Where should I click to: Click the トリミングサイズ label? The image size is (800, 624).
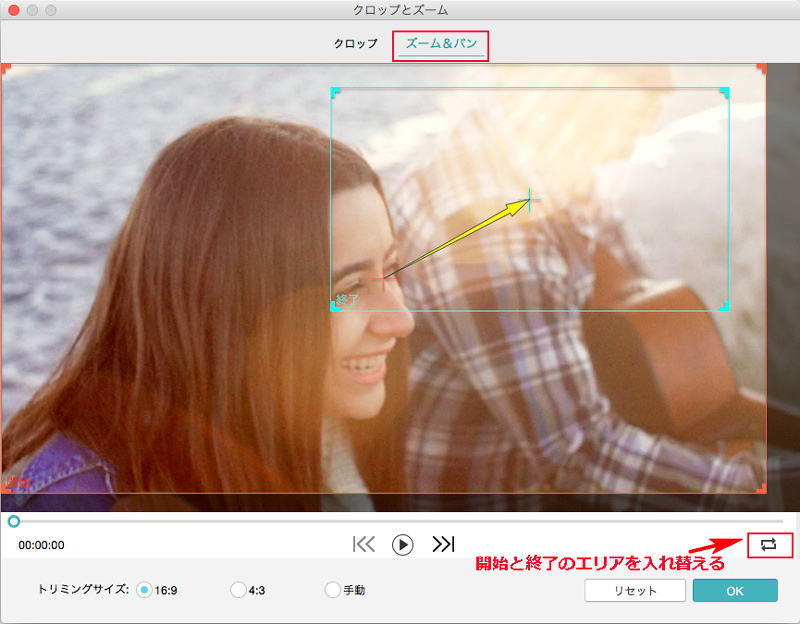[x=83, y=589]
